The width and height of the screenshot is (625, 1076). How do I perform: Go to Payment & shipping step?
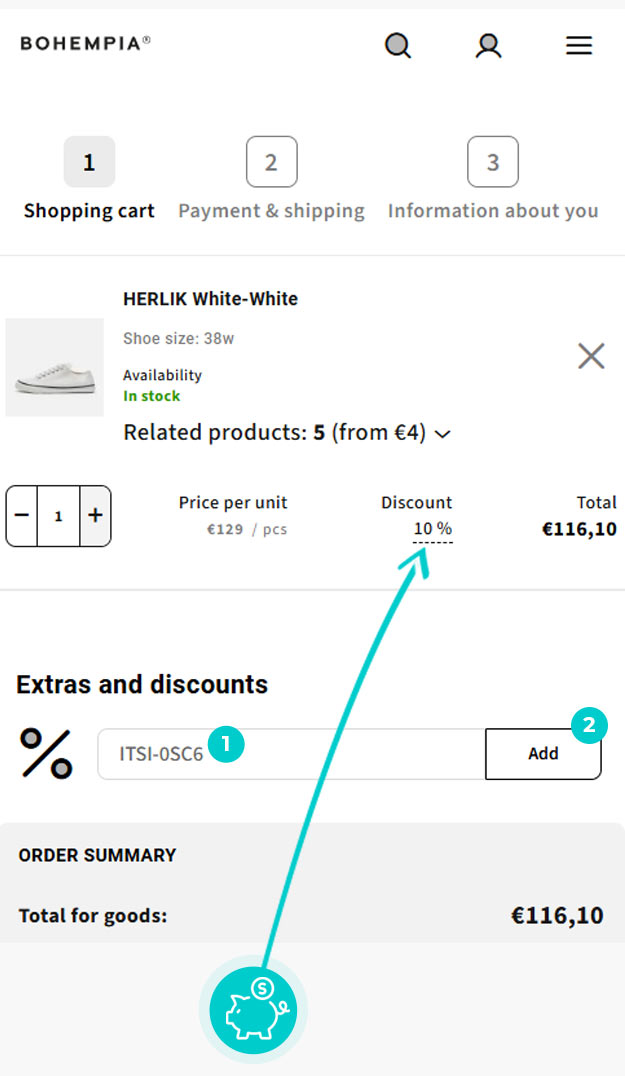click(271, 162)
